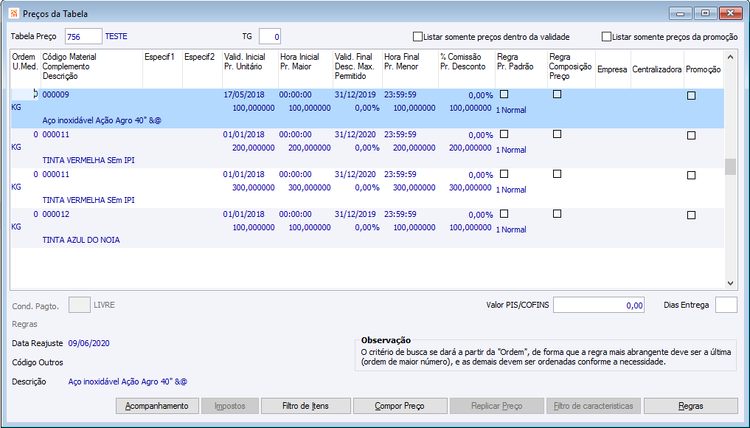The height and width of the screenshot is (428, 750).
Task: Click the Hora Final column header
Action: pyautogui.click(x=402, y=57)
